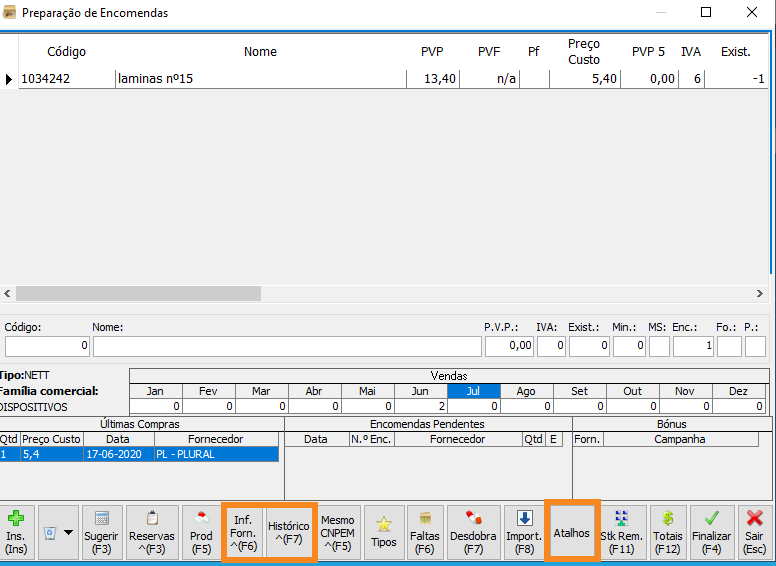776x566 pixels.
Task: Show Totais (F12) dollar icon
Action: (x=667, y=532)
